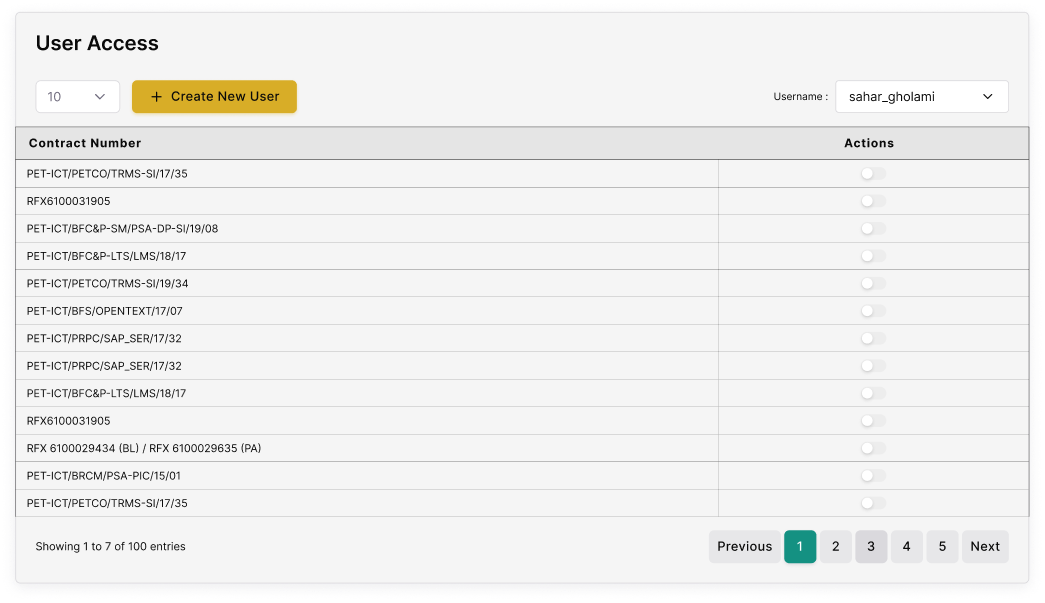Enable the switch for PET-ICT/PETCO/TRMS-SI/19/34
The height and width of the screenshot is (603, 1045).
point(873,284)
